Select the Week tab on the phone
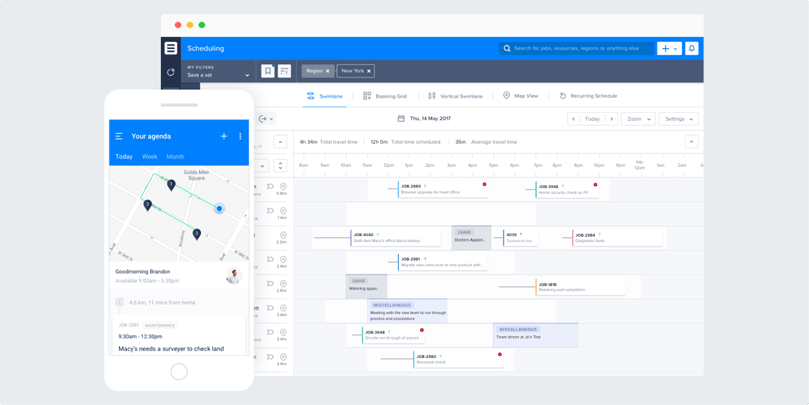This screenshot has width=809, height=405. coord(150,157)
